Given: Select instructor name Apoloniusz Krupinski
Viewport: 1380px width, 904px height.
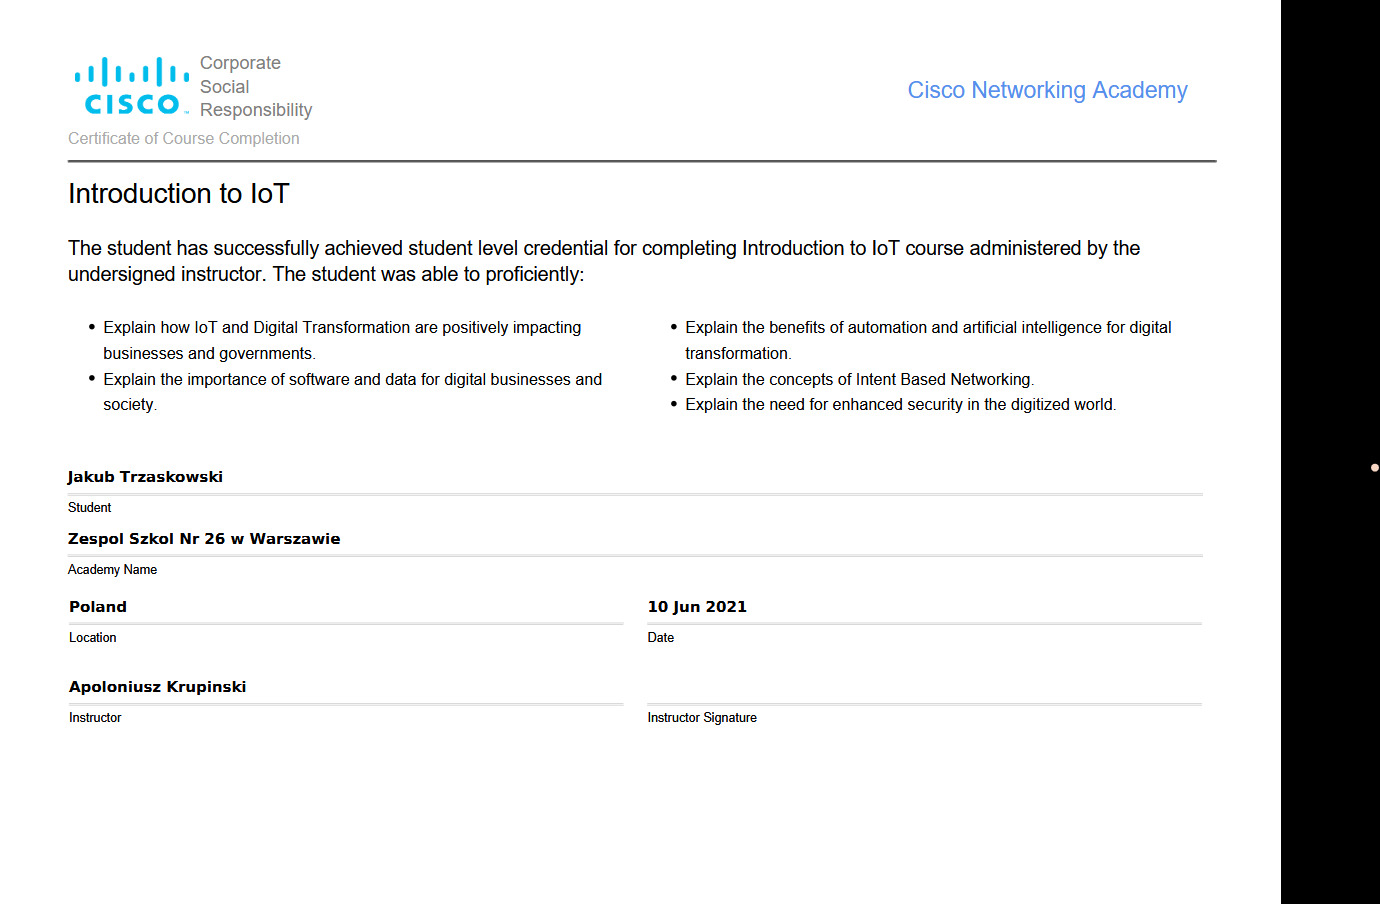Looking at the screenshot, I should click(x=157, y=686).
